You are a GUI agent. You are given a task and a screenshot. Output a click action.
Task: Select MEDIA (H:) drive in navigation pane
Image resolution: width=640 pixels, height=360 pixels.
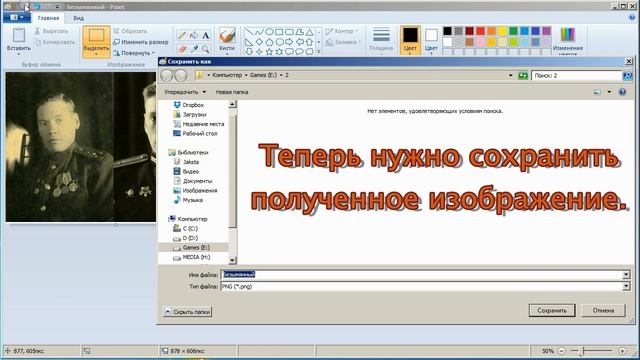coord(191,257)
